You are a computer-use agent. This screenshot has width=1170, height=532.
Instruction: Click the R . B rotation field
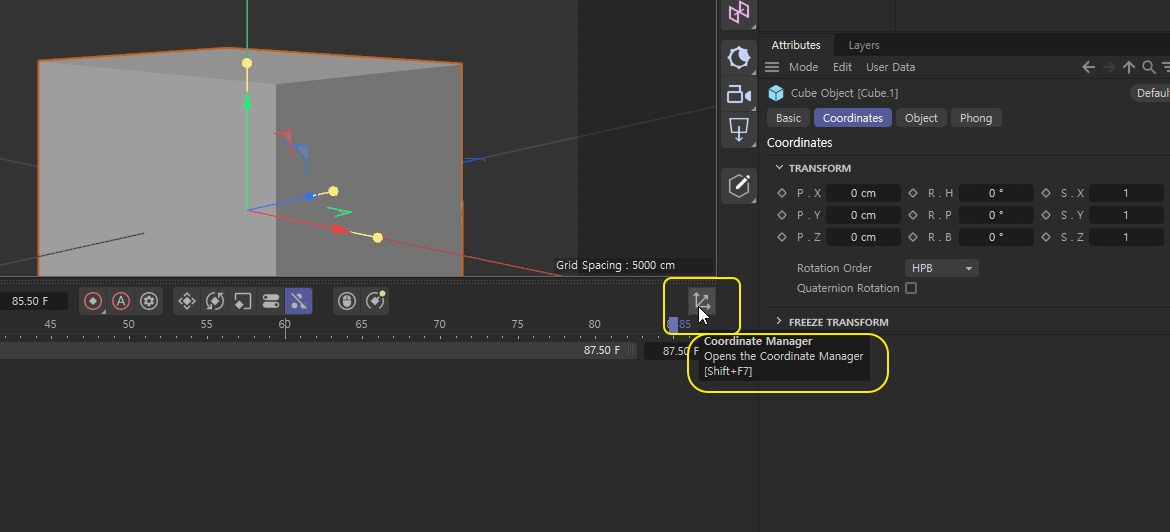(996, 237)
